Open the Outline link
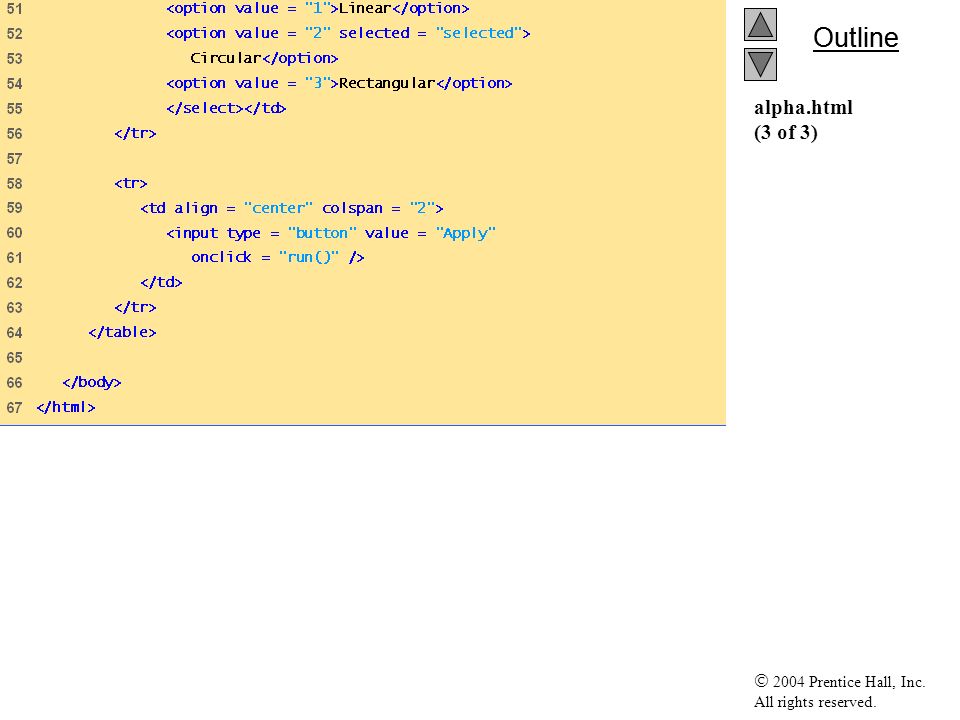 [855, 38]
